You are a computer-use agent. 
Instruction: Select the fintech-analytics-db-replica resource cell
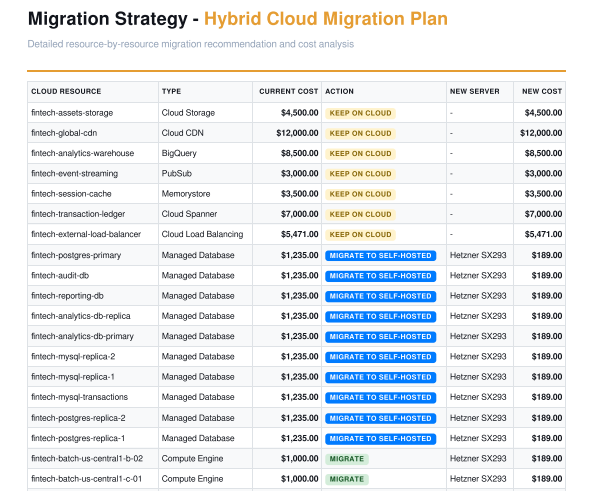coord(93,316)
